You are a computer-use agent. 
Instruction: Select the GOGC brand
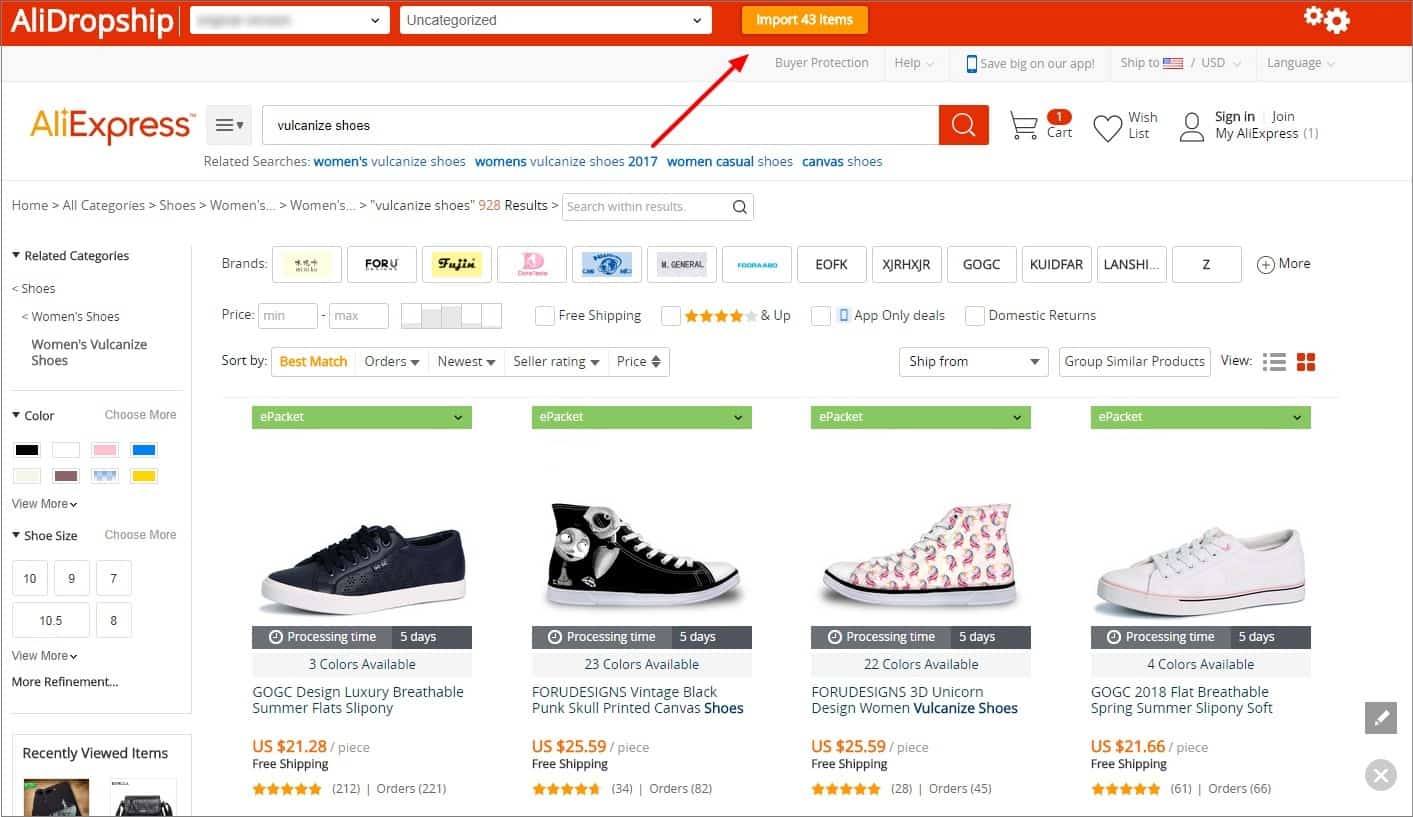click(982, 264)
